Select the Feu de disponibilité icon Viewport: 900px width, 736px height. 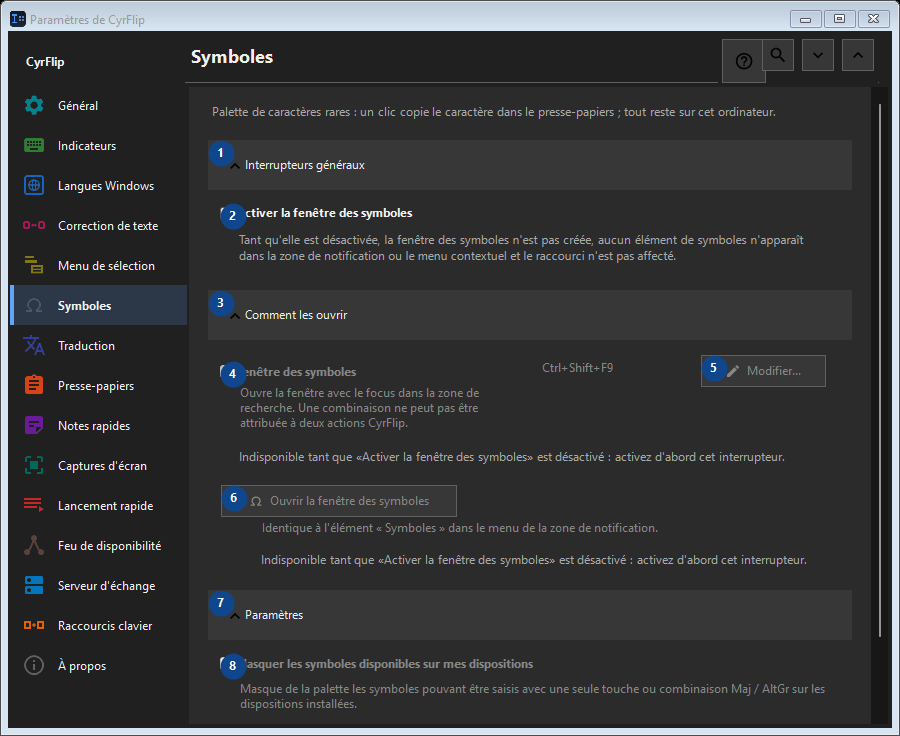pyautogui.click(x=34, y=545)
